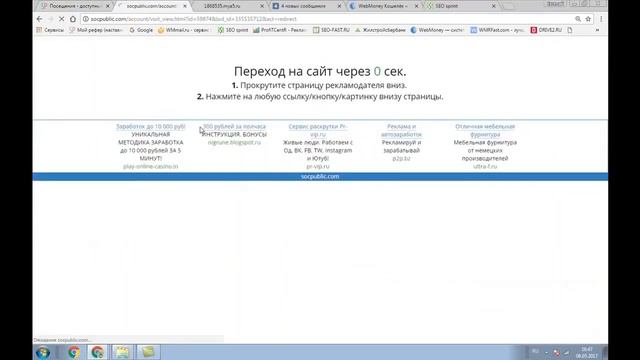Switch to the socpublic.com/account tab
Image resolution: width=640 pixels, height=360 pixels.
[153, 6]
